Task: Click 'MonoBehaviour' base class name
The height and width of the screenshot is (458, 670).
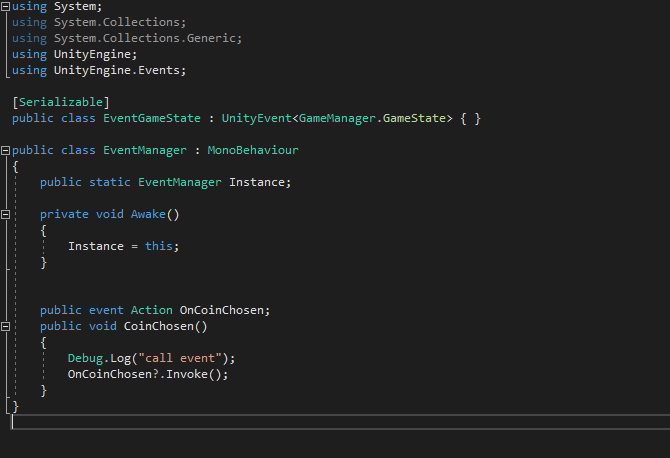Action: point(253,150)
